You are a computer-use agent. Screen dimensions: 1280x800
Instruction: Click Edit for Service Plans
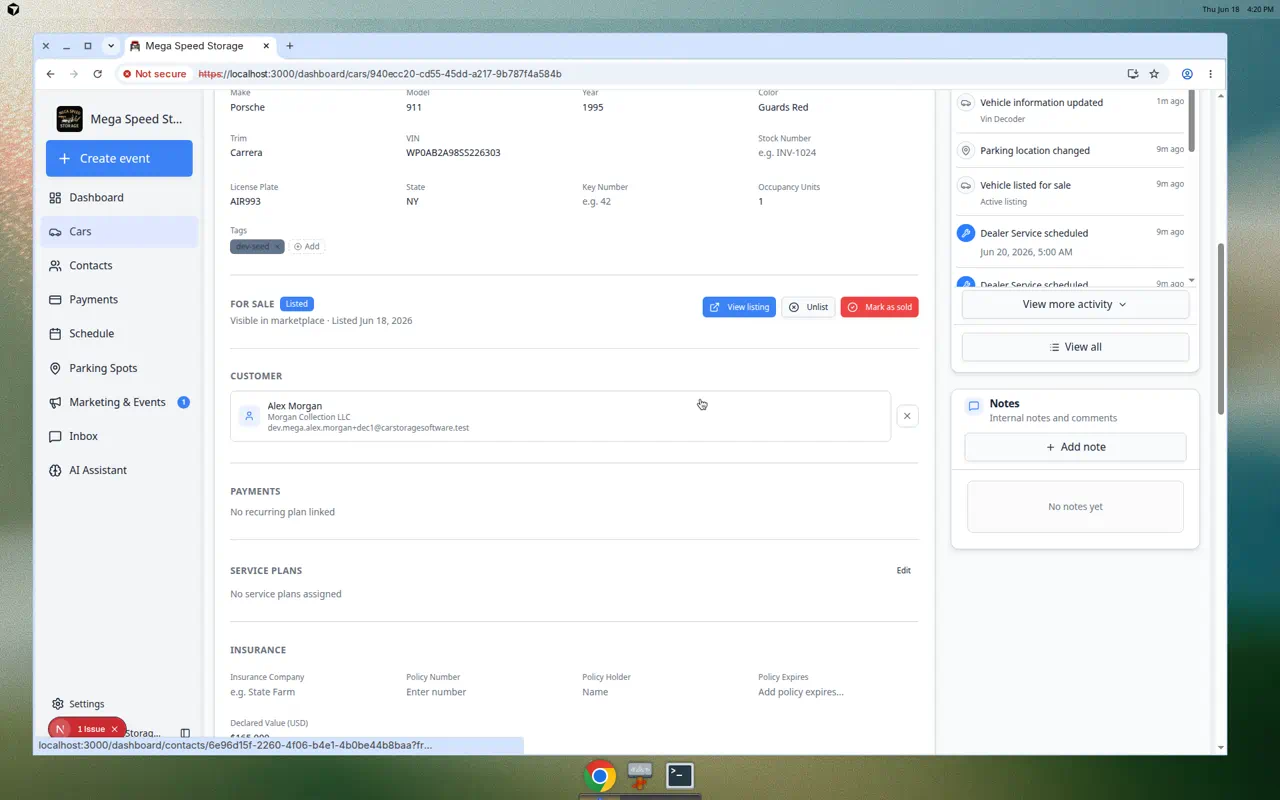(x=904, y=571)
